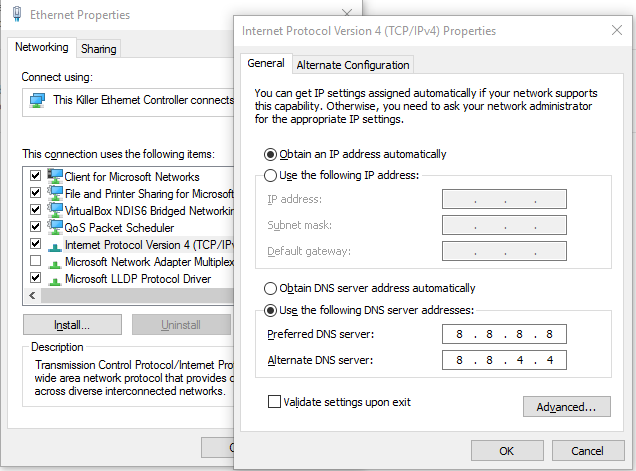
Task: Switch to the Alternate Configuration tab
Action: pyautogui.click(x=353, y=65)
